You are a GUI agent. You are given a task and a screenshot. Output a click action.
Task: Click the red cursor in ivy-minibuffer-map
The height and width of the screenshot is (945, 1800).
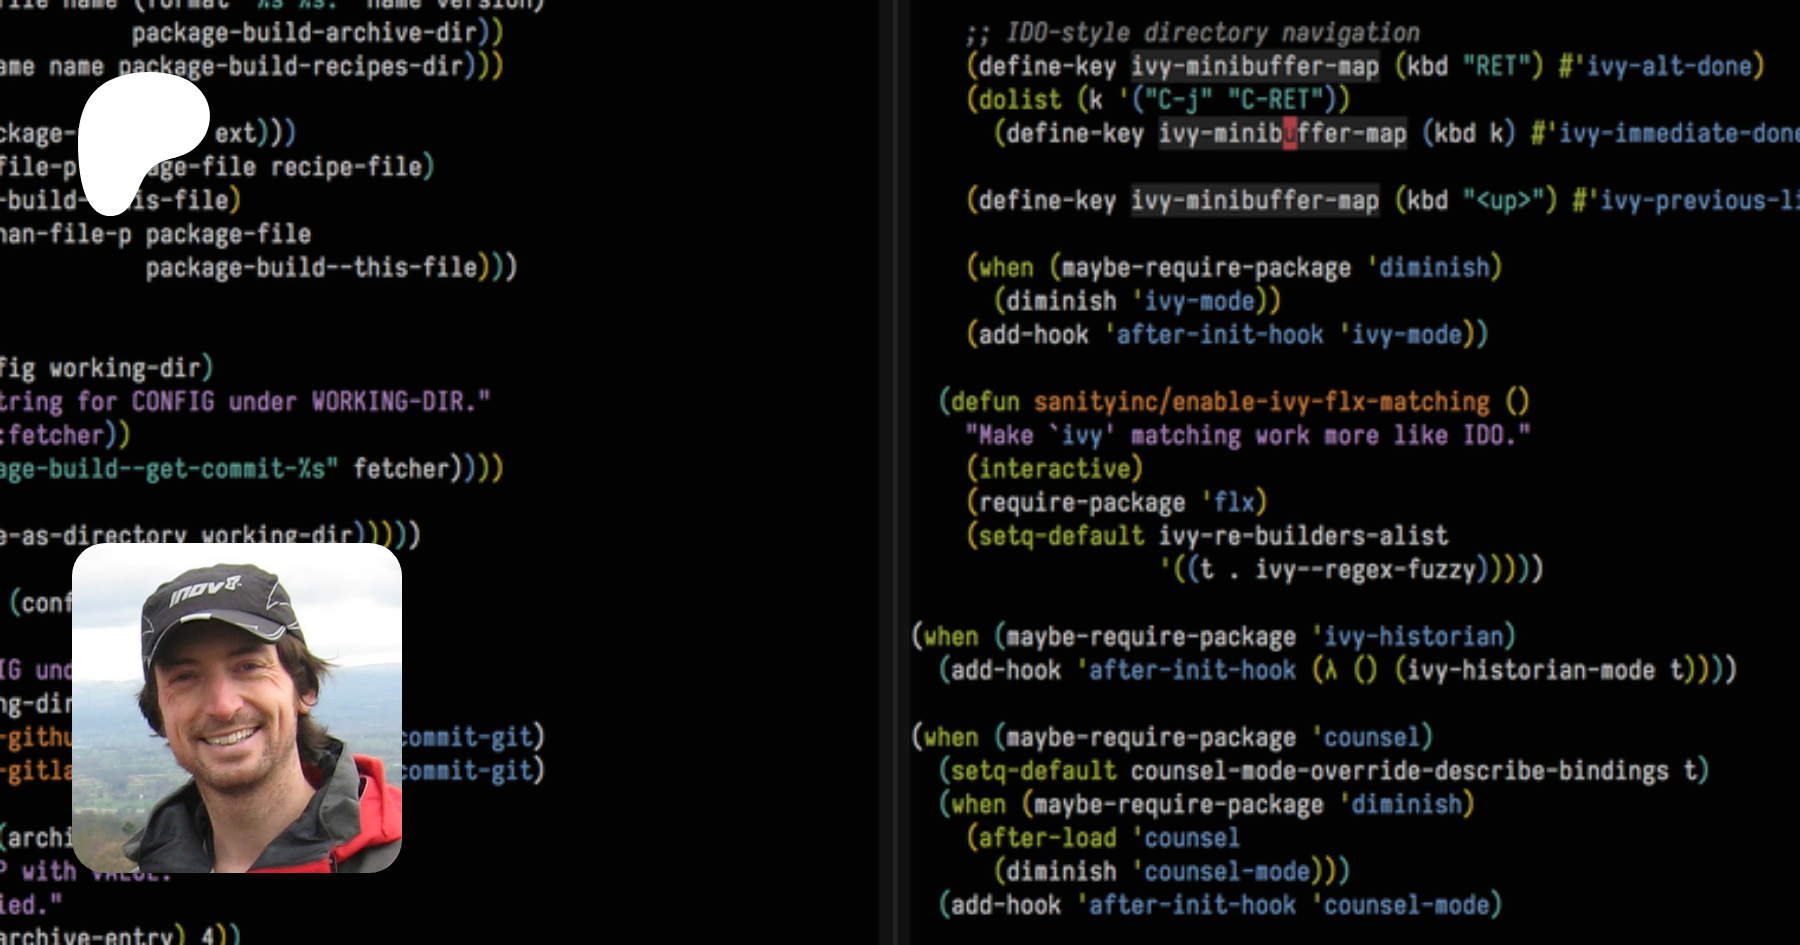coord(1290,133)
